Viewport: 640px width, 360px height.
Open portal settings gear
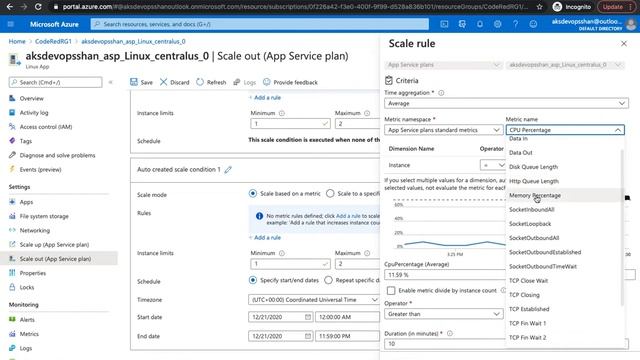click(x=497, y=24)
